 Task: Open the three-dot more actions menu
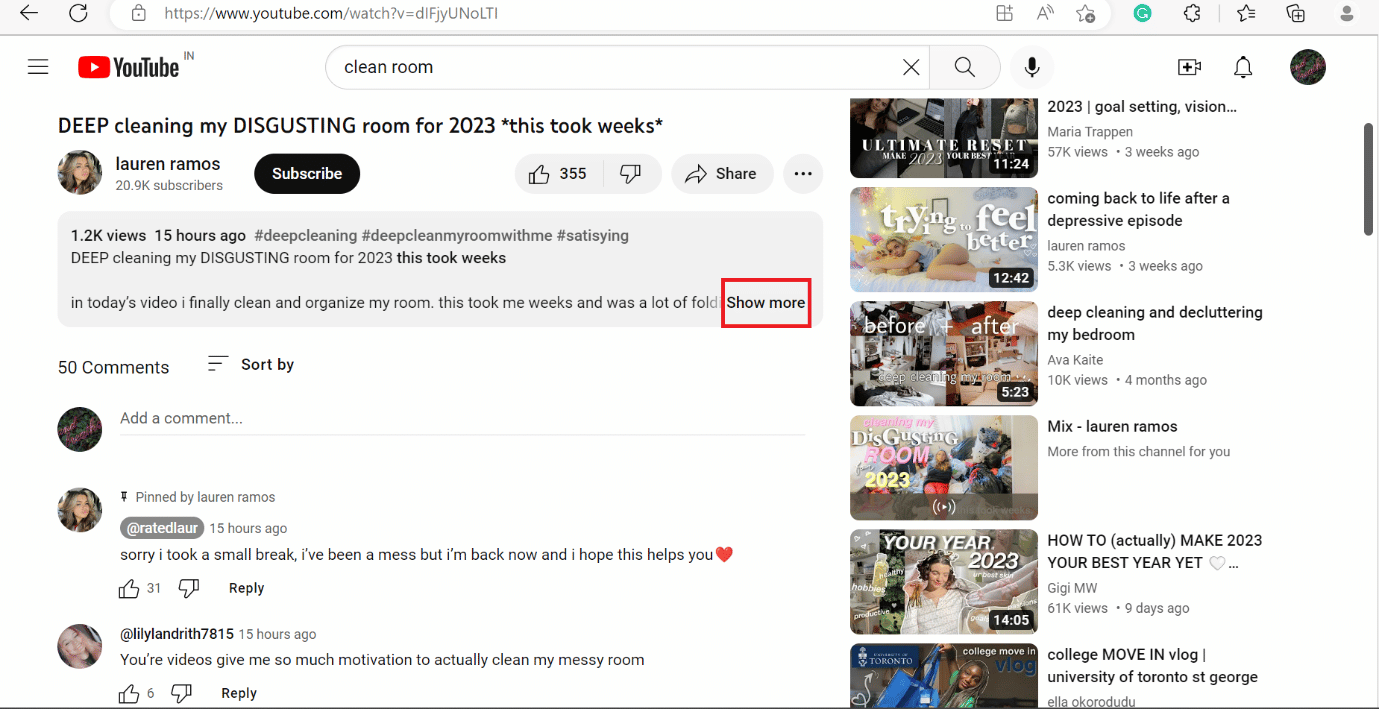[802, 174]
